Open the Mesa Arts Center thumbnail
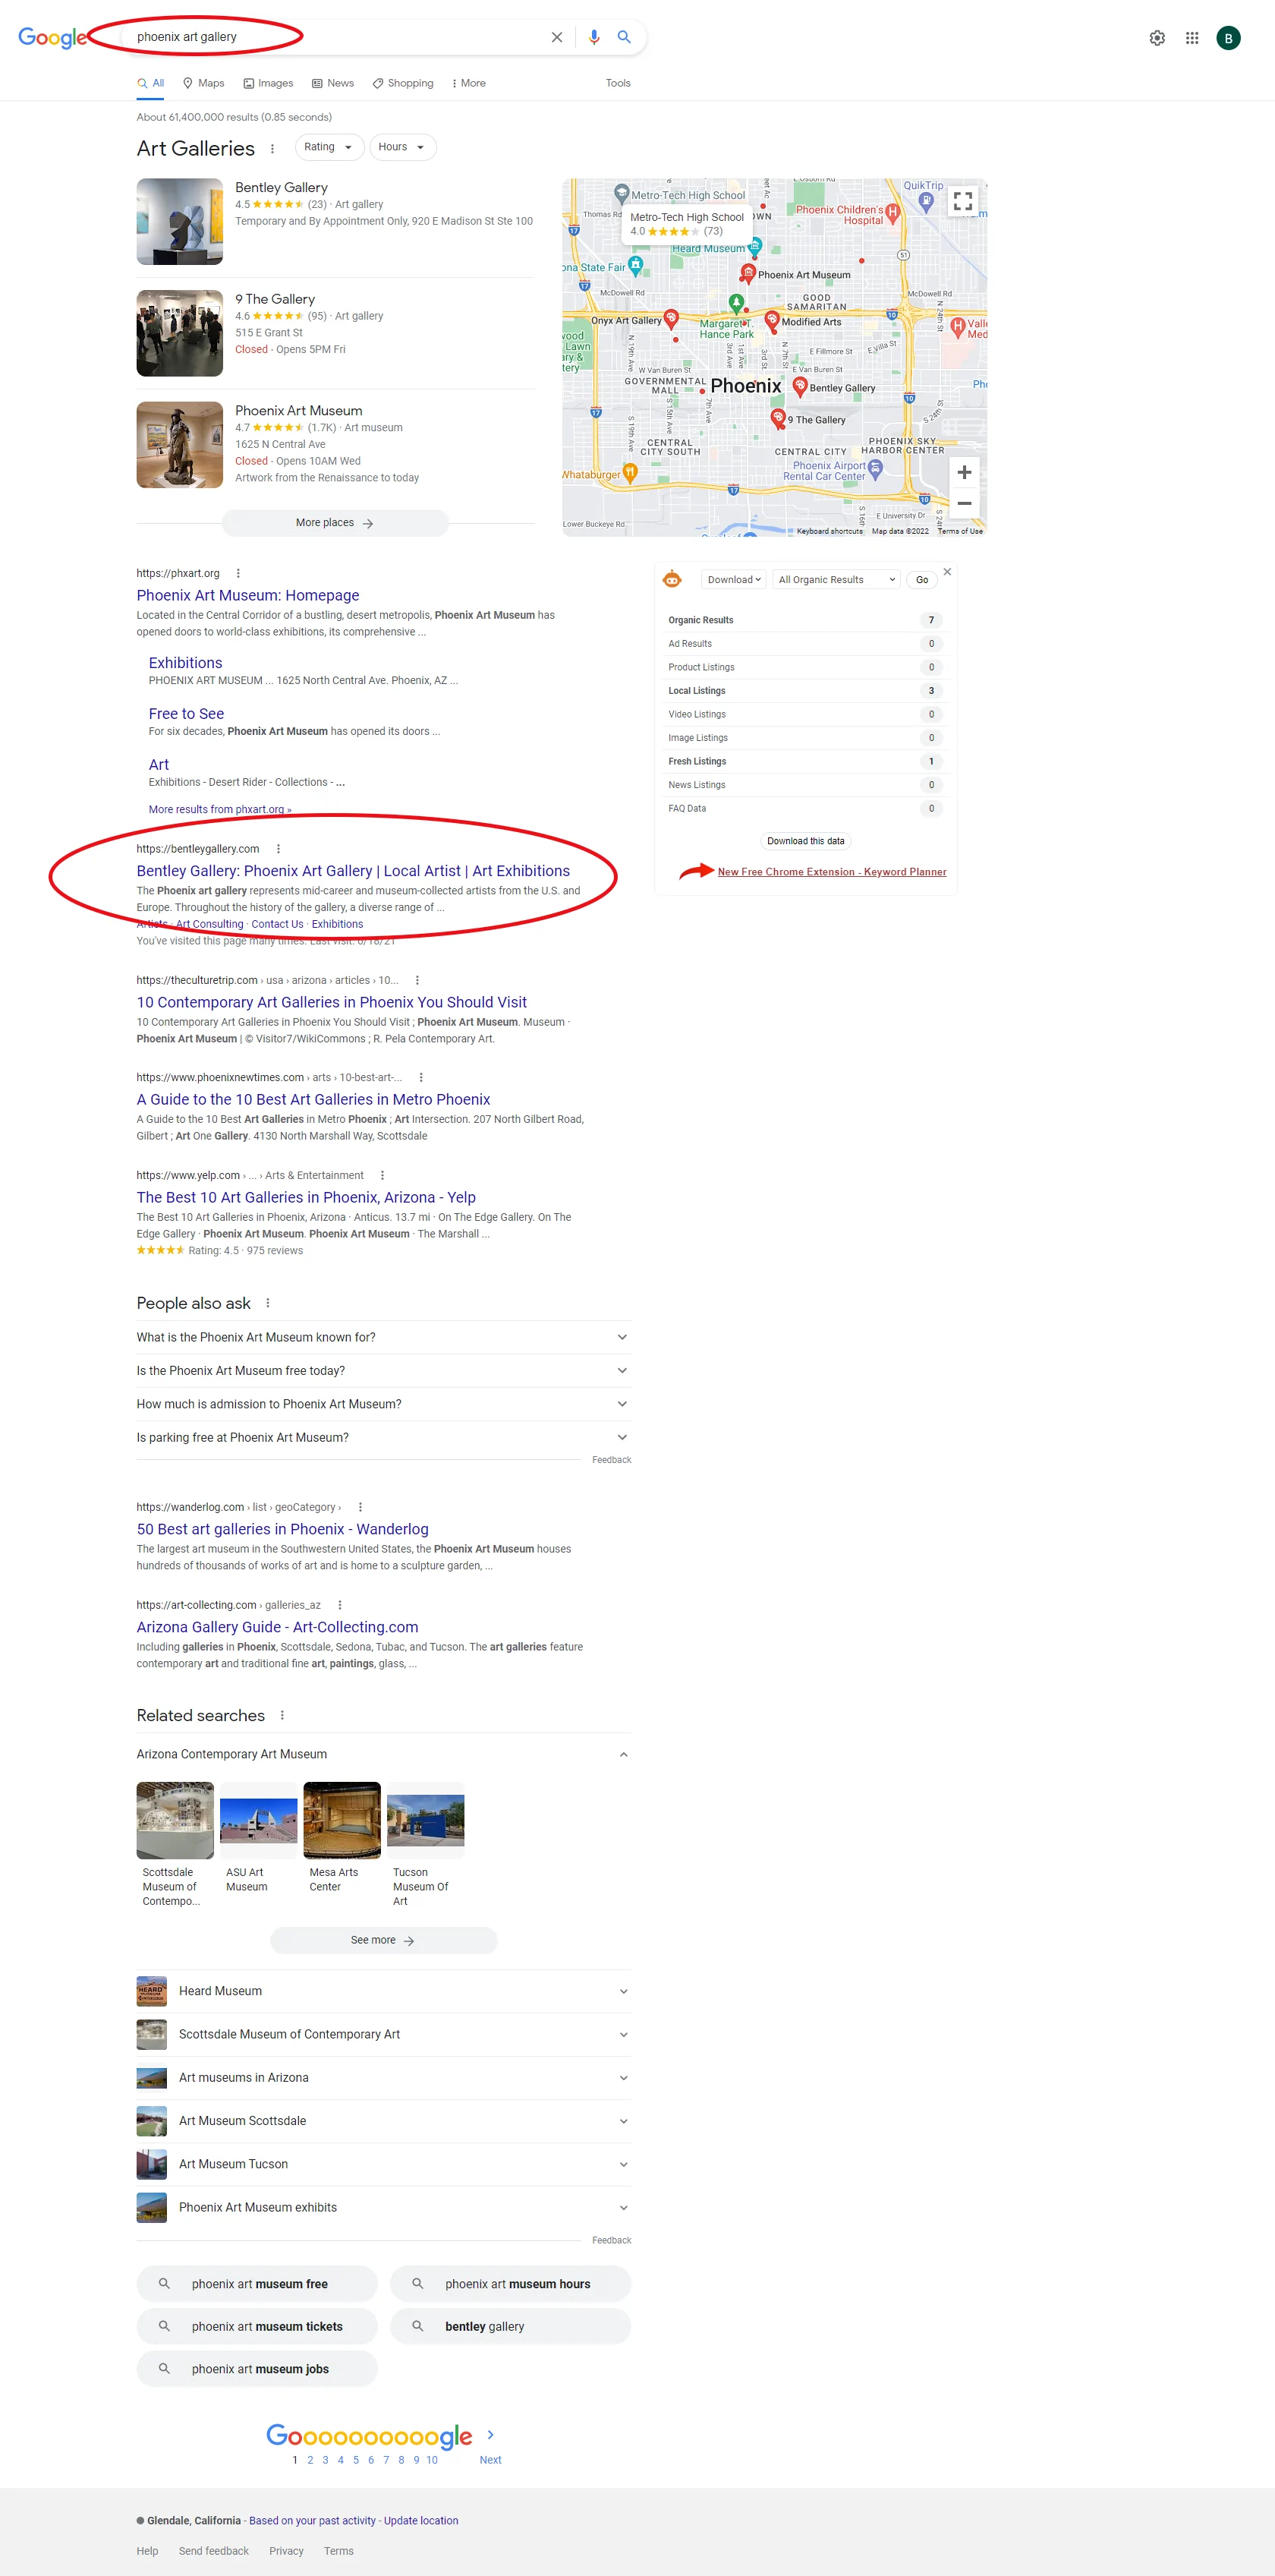Image resolution: width=1275 pixels, height=2576 pixels. (x=342, y=1820)
